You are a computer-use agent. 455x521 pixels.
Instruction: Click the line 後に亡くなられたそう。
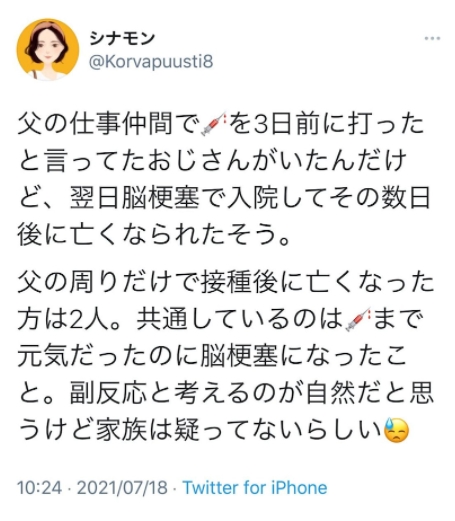(x=153, y=235)
